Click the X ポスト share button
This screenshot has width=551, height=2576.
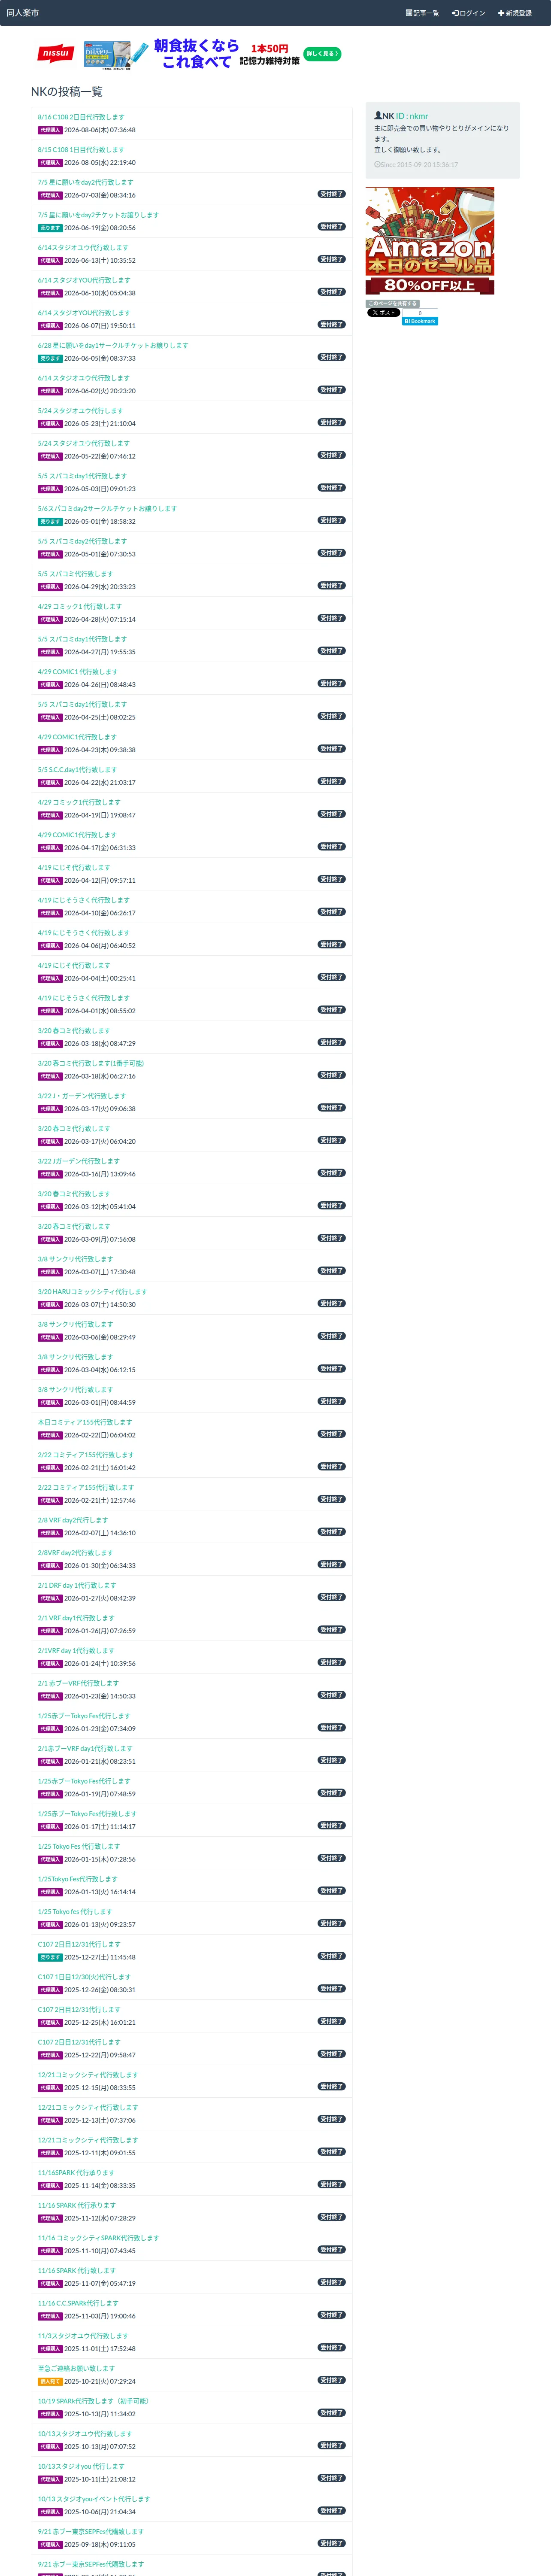click(x=383, y=312)
